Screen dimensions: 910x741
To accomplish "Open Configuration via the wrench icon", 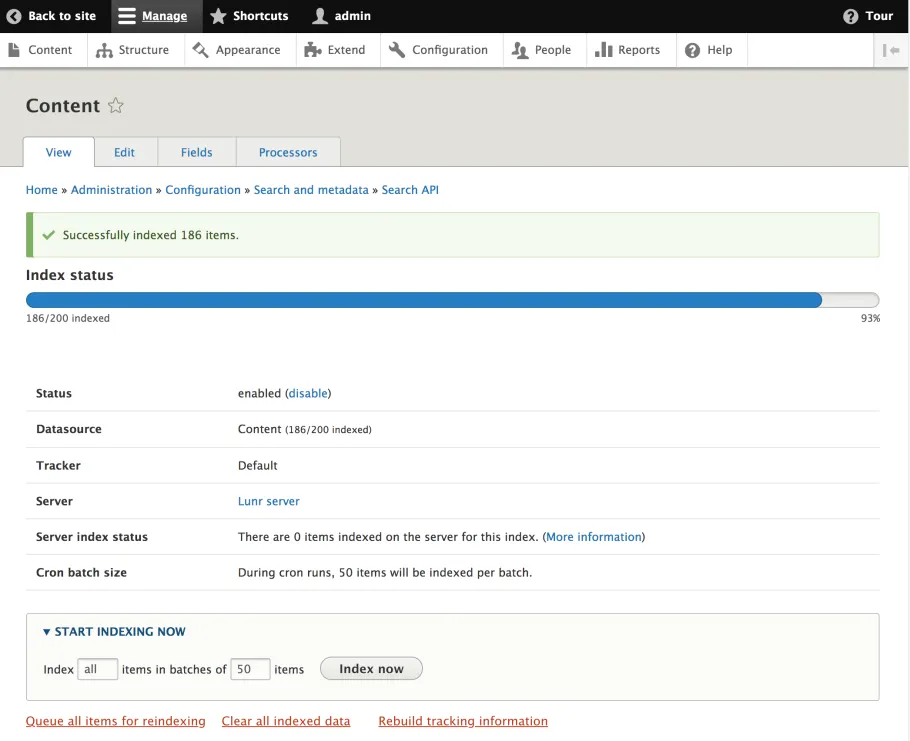I will 397,49.
